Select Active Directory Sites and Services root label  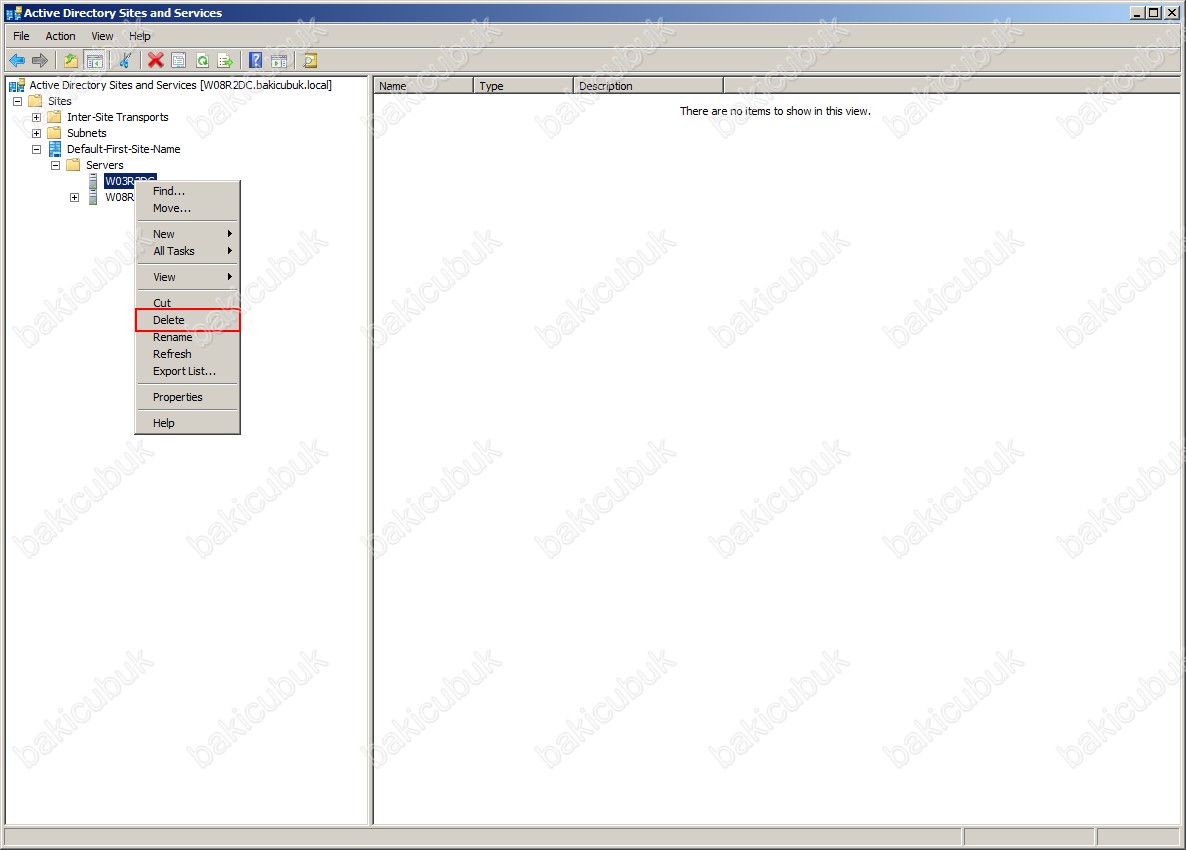(181, 85)
